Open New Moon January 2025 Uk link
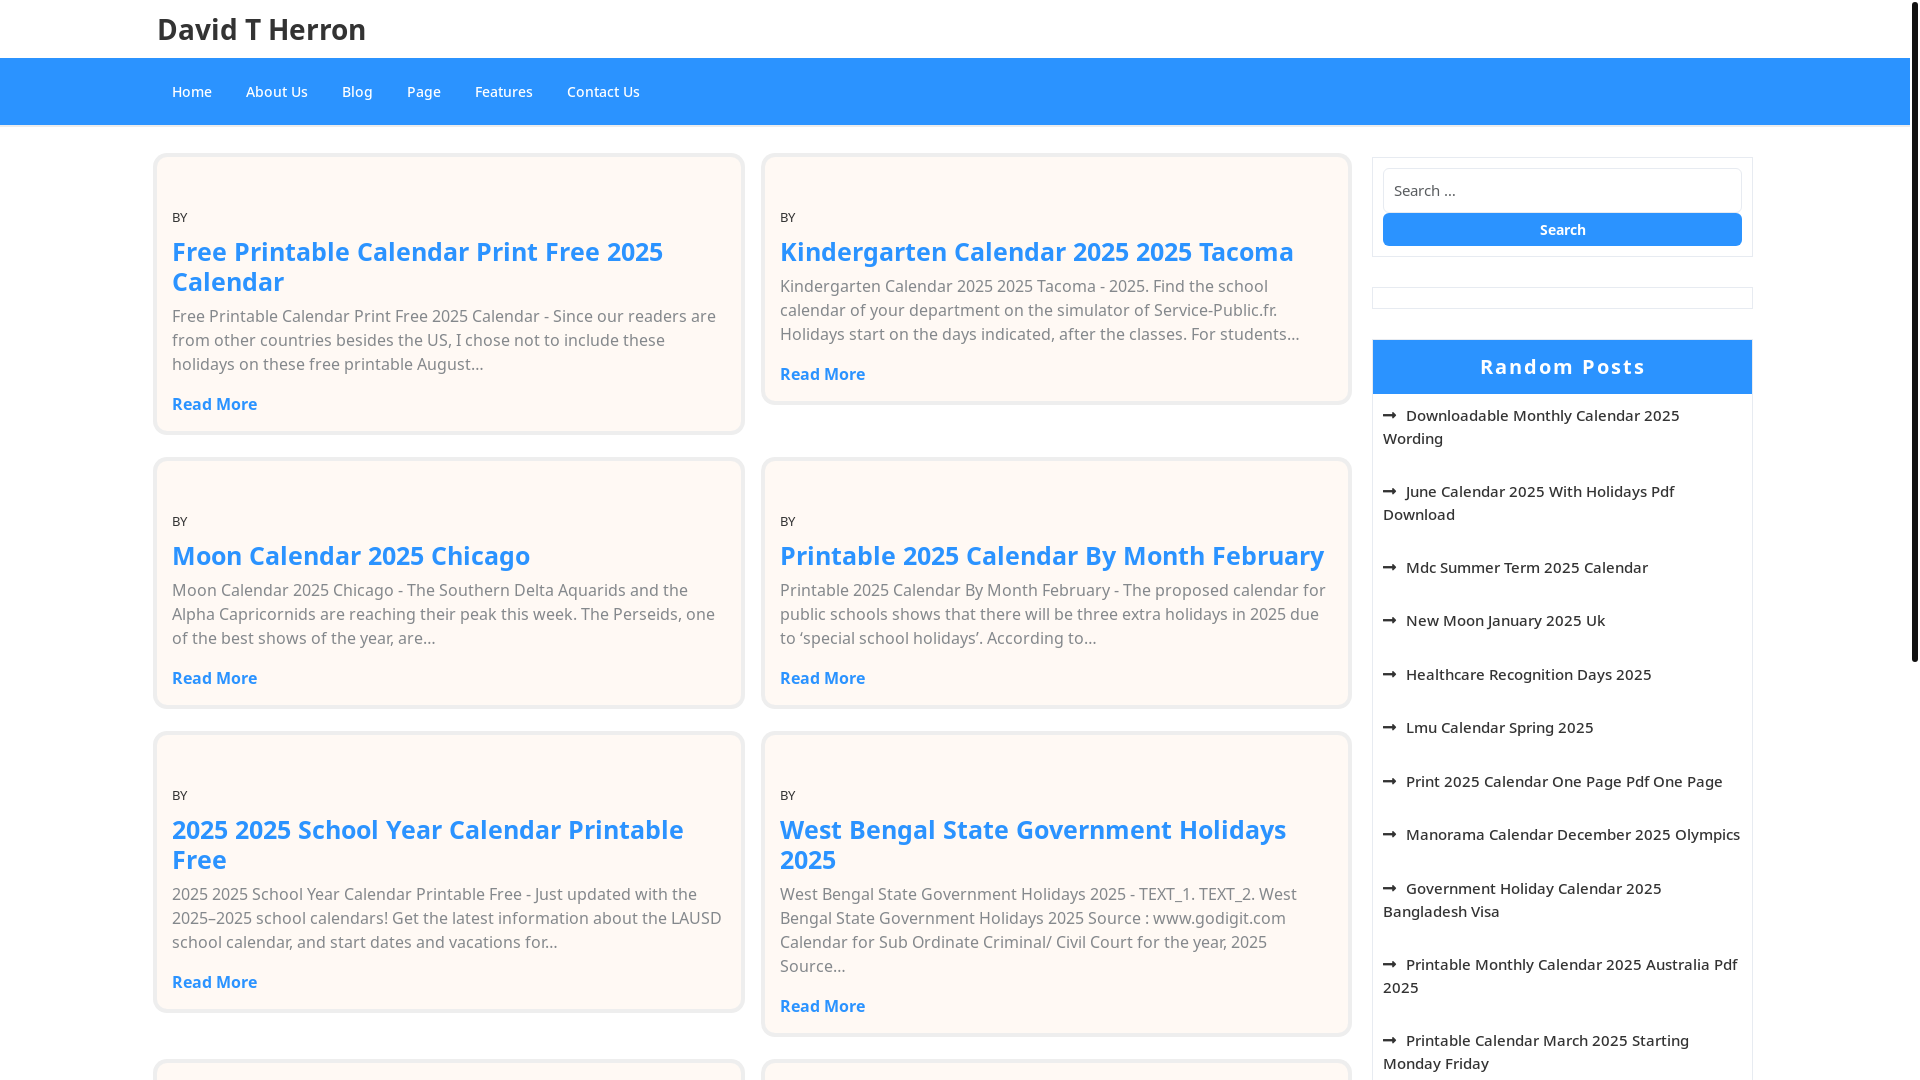 (x=1505, y=621)
